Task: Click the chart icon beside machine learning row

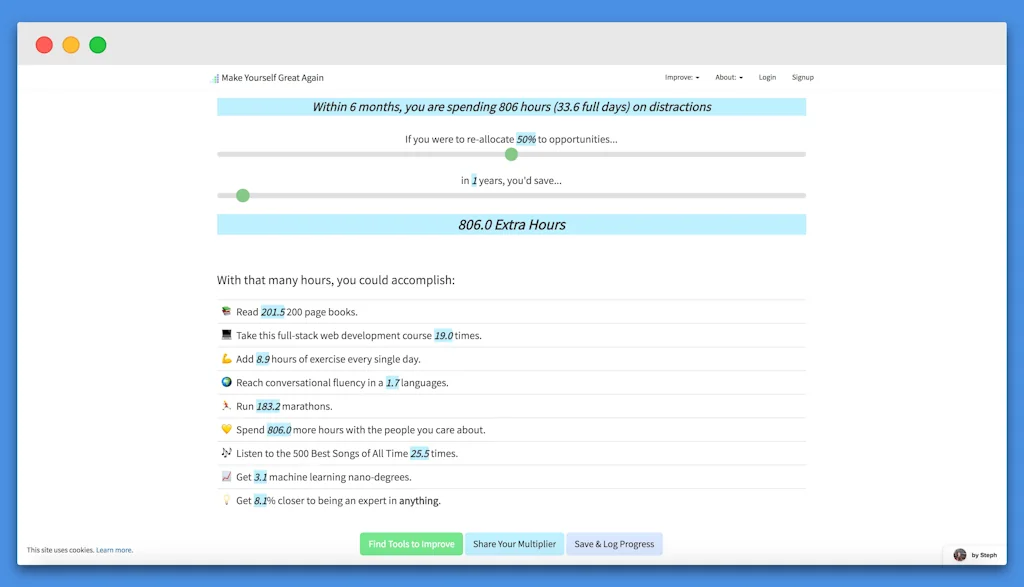Action: (x=226, y=477)
